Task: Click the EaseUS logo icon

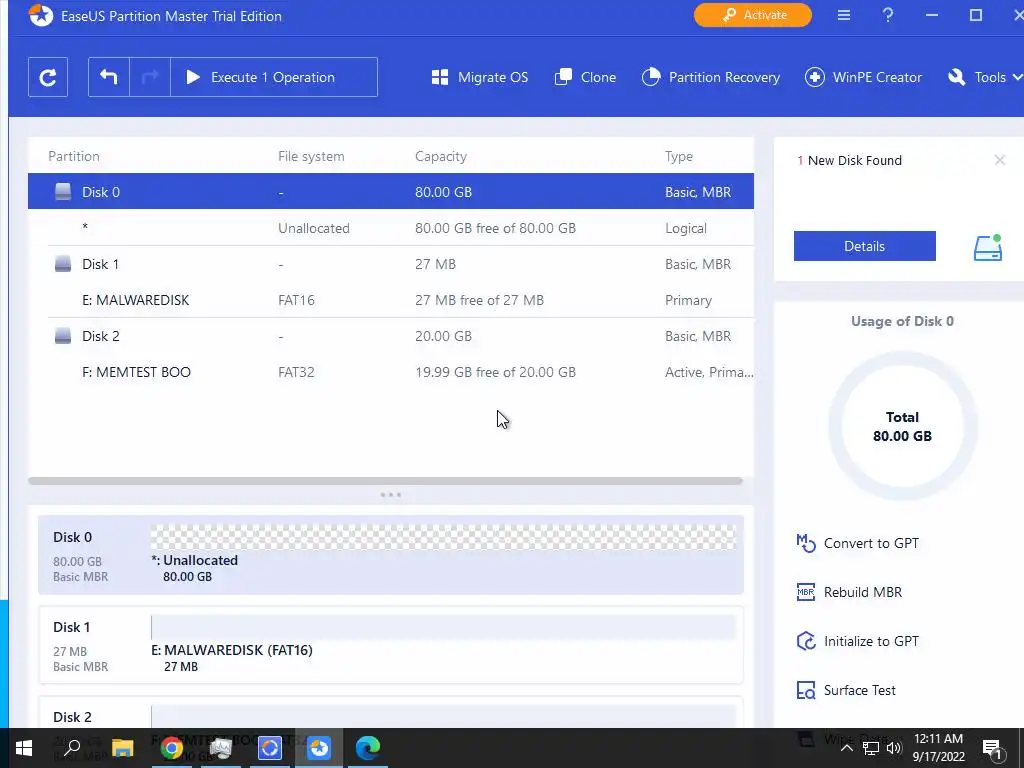Action: [40, 16]
